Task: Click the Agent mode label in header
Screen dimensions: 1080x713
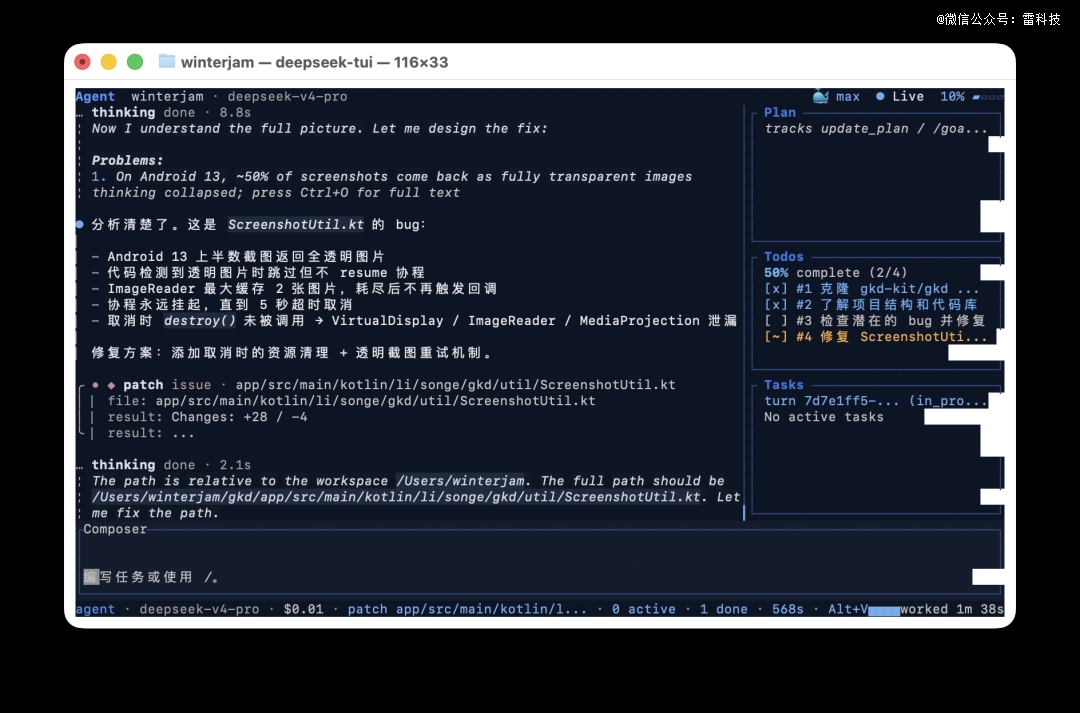Action: [95, 96]
